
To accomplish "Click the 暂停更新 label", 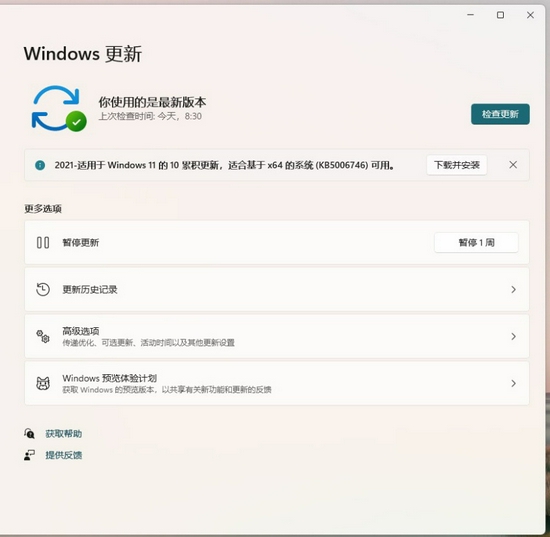I will (81, 242).
